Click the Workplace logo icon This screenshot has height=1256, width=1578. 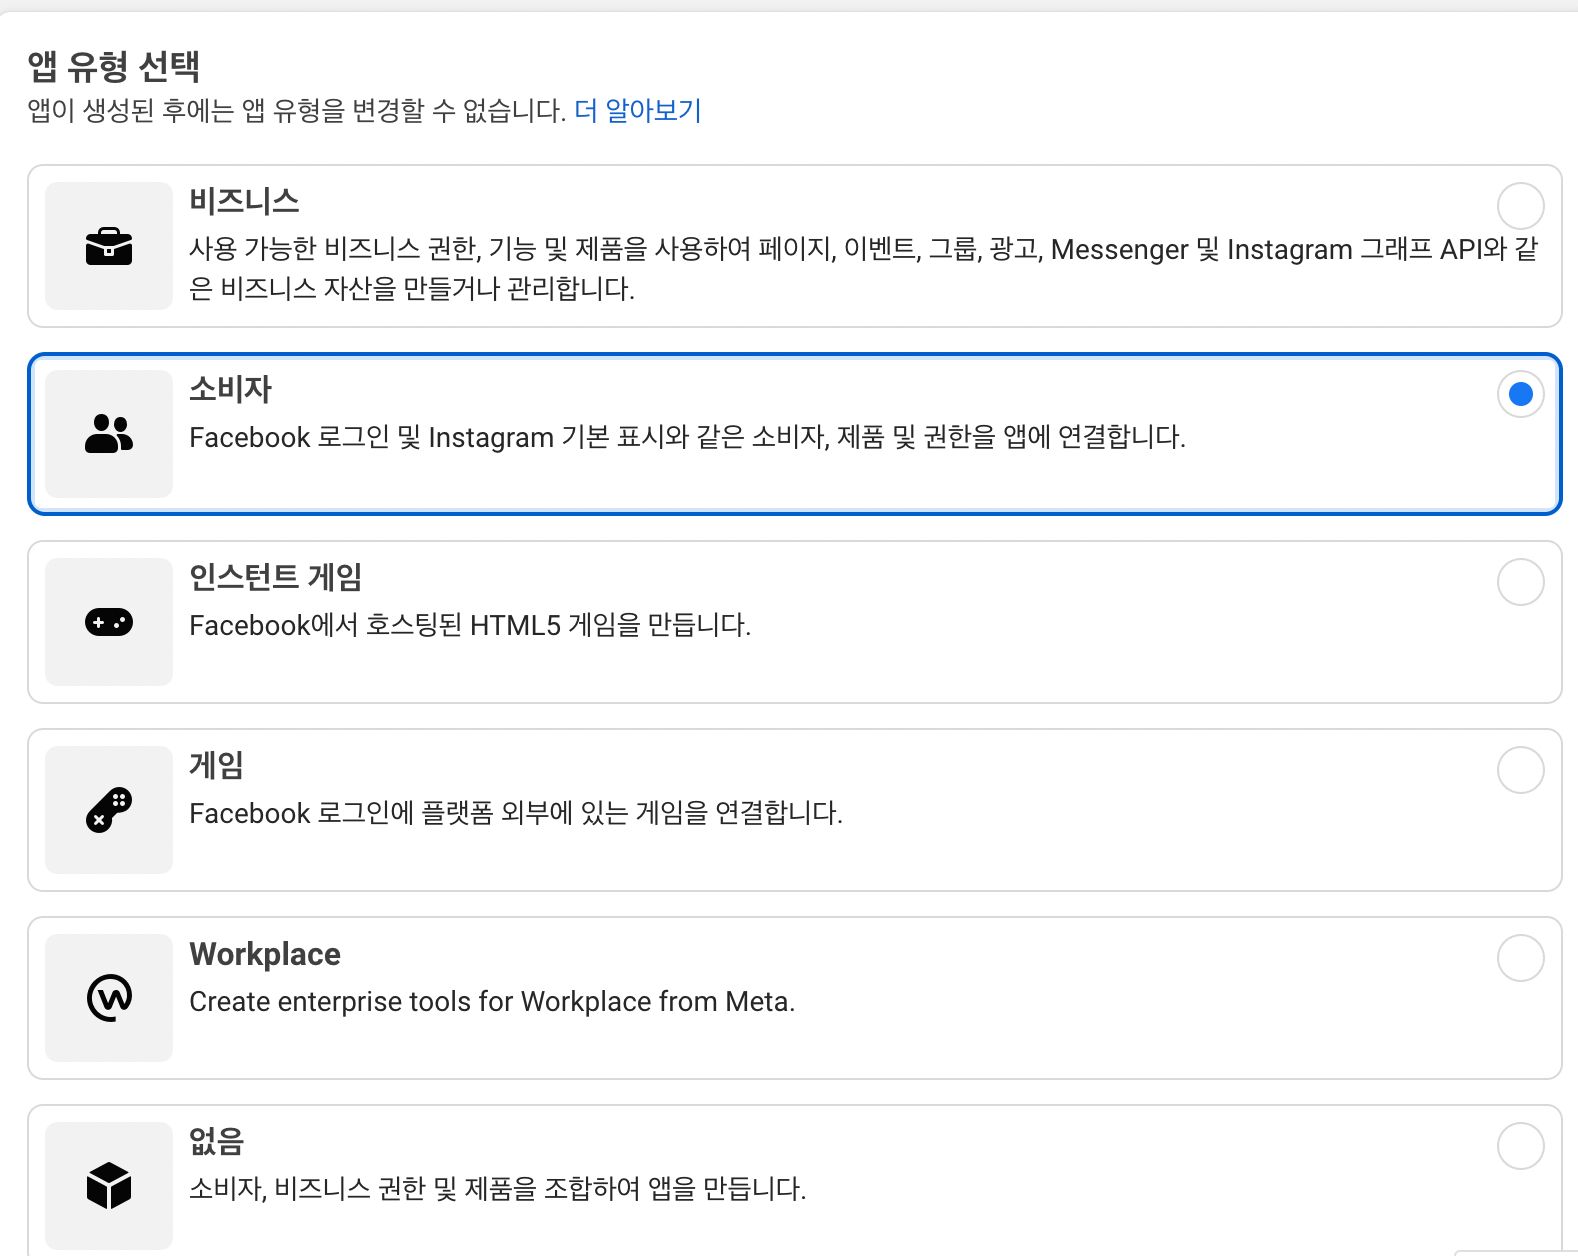109,997
